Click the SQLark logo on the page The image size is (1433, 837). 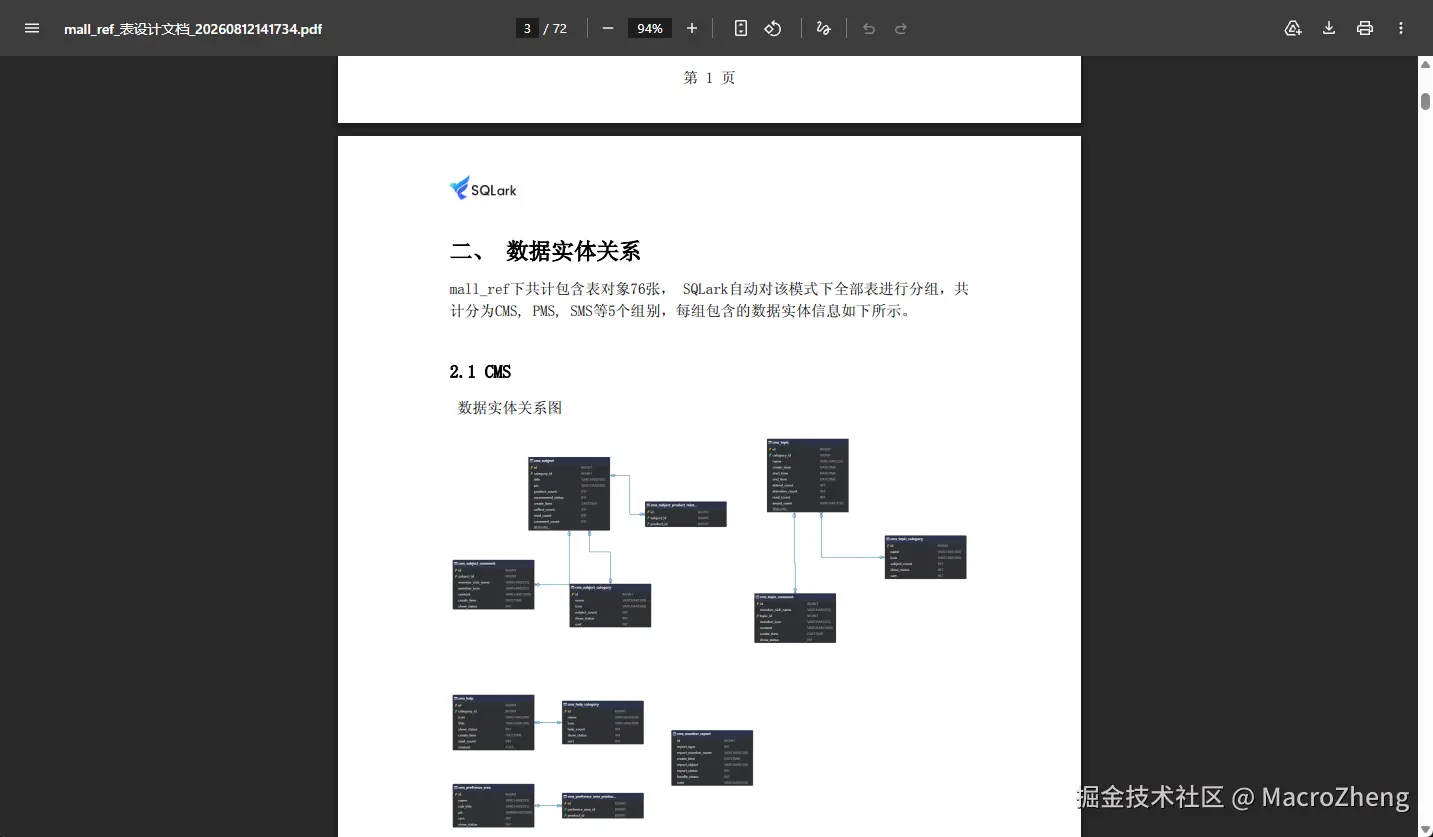tap(483, 188)
